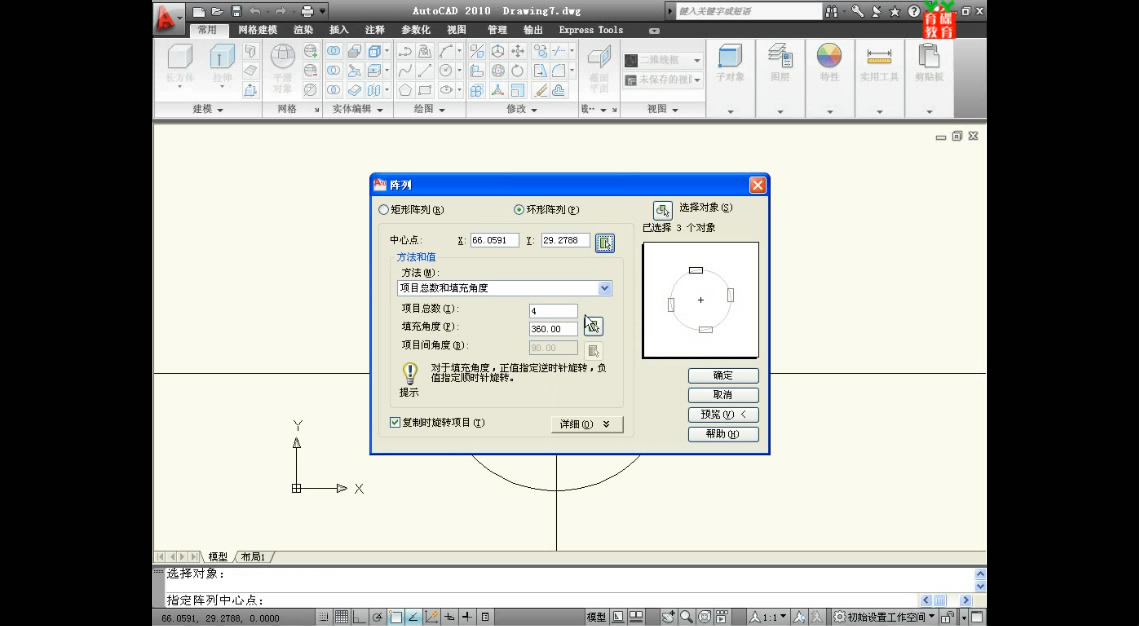
Task: Toggle Snap mode in status bar
Action: pos(324,617)
